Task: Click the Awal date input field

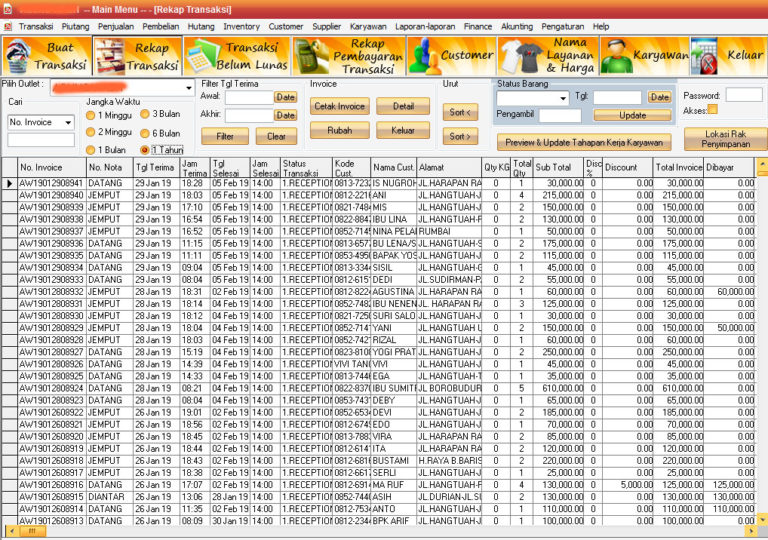Action: pyautogui.click(x=249, y=98)
